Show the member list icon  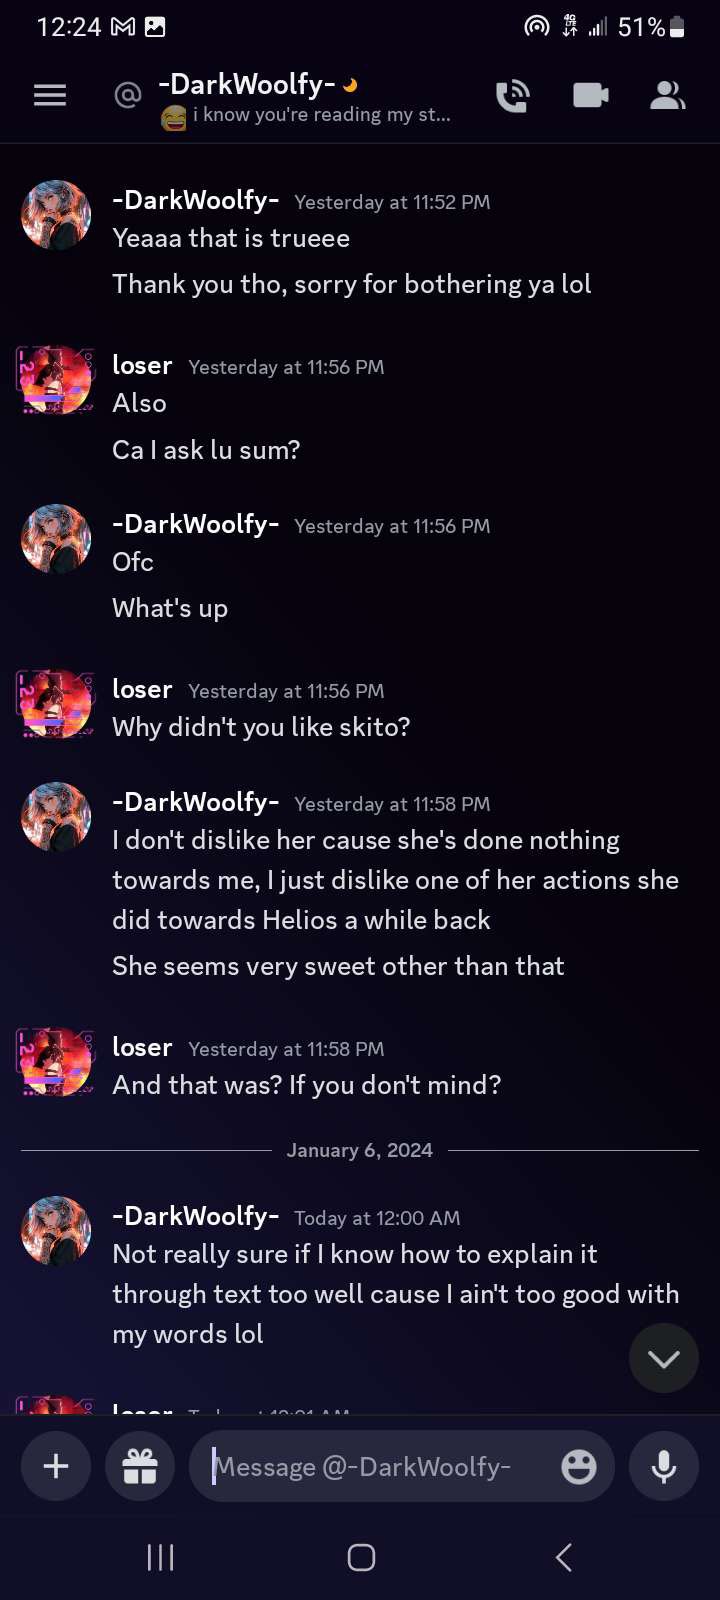pyautogui.click(x=667, y=95)
